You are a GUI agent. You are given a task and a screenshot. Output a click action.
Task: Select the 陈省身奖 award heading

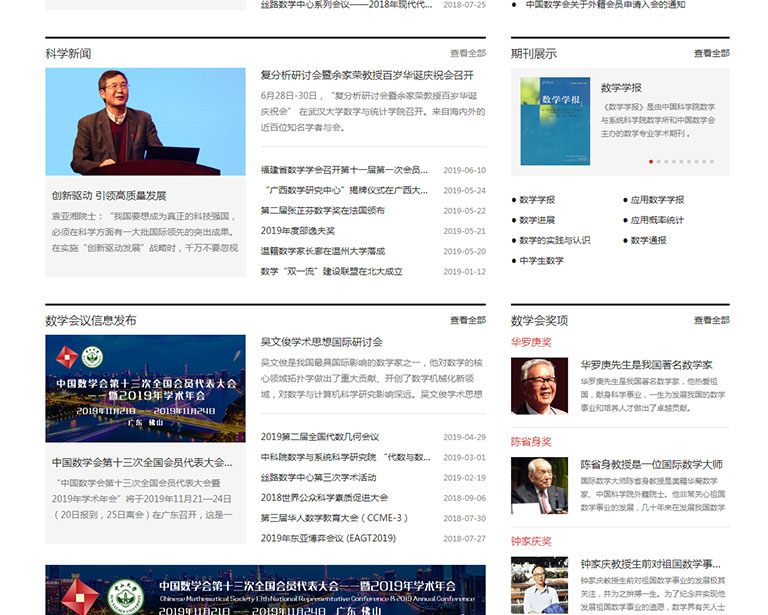[531, 441]
